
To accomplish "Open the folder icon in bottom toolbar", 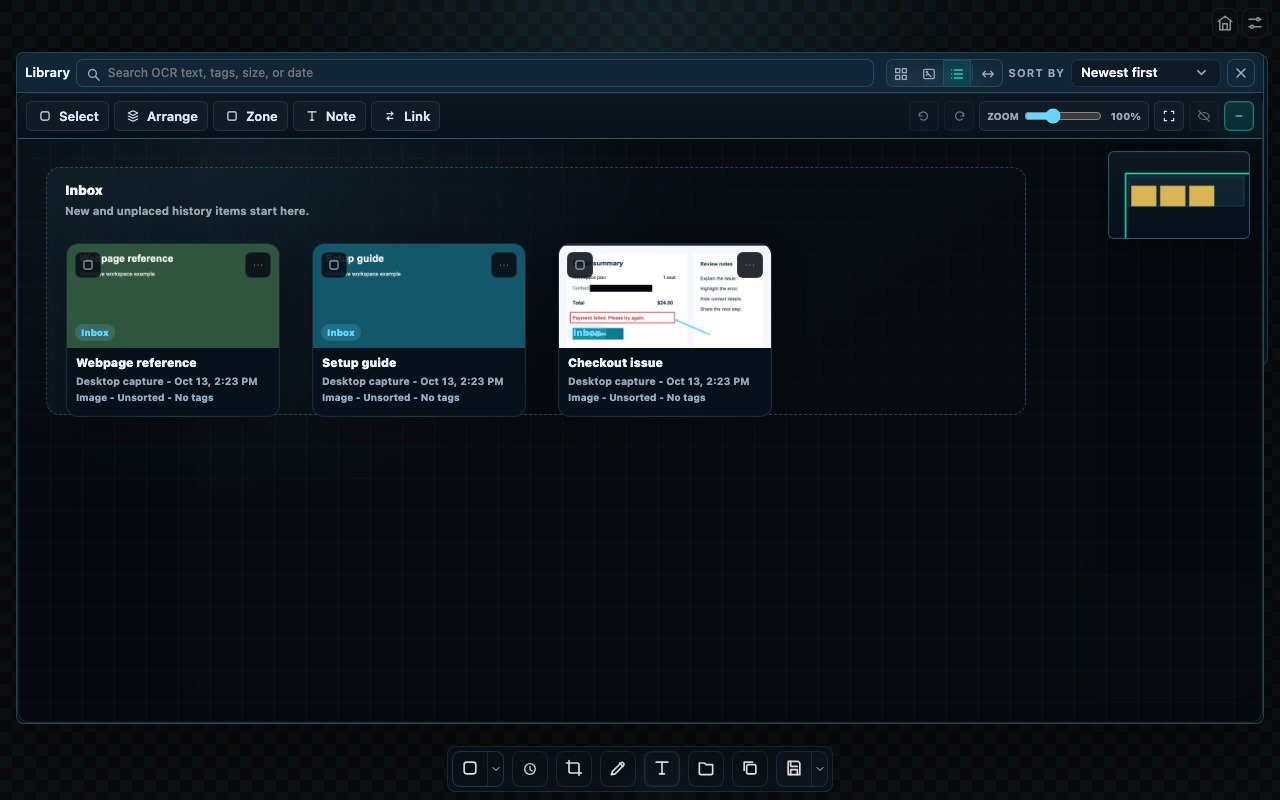I will [x=706, y=768].
